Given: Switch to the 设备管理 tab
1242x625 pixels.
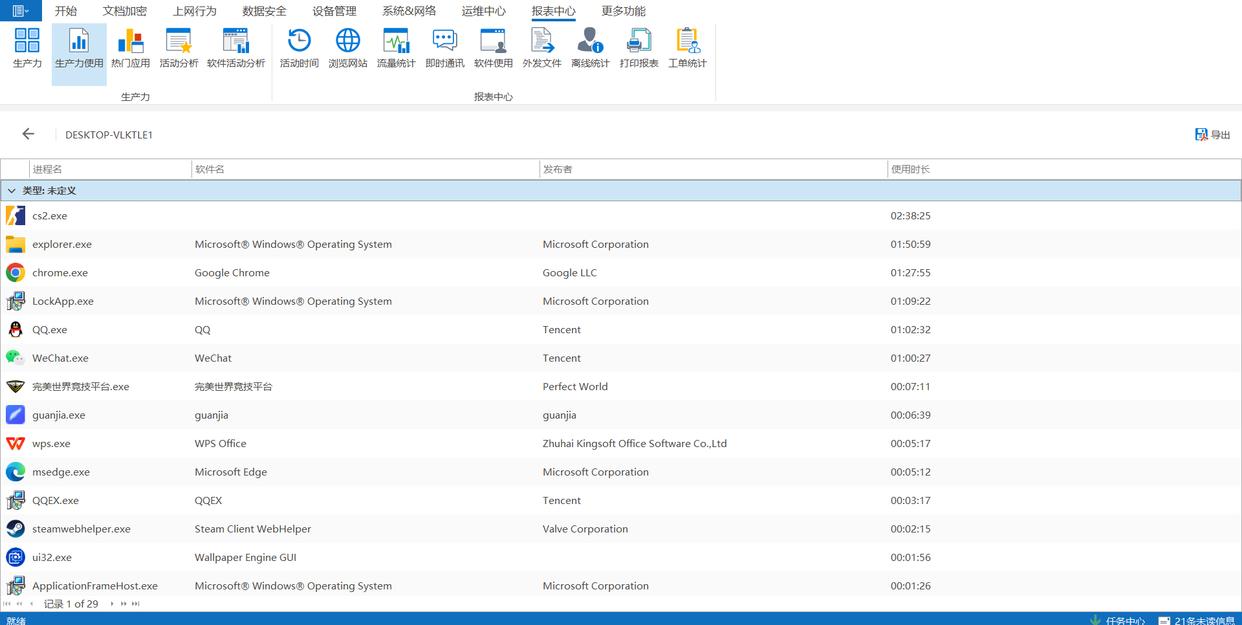Looking at the screenshot, I should tap(334, 11).
